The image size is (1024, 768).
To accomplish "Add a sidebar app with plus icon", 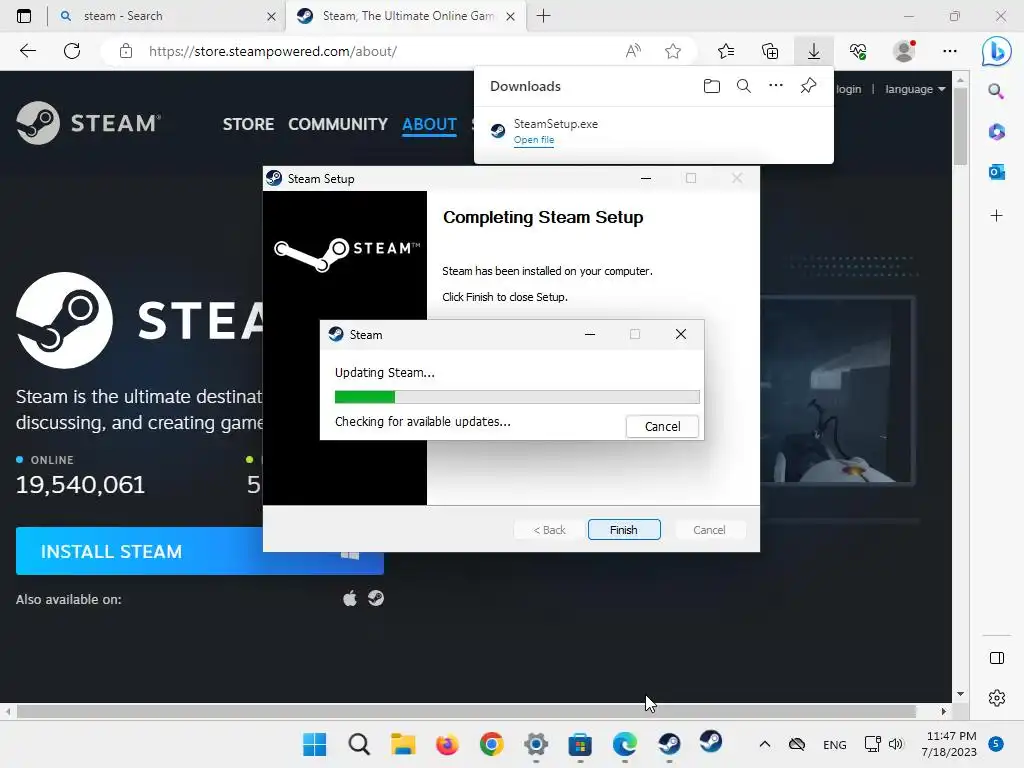I will point(997,216).
